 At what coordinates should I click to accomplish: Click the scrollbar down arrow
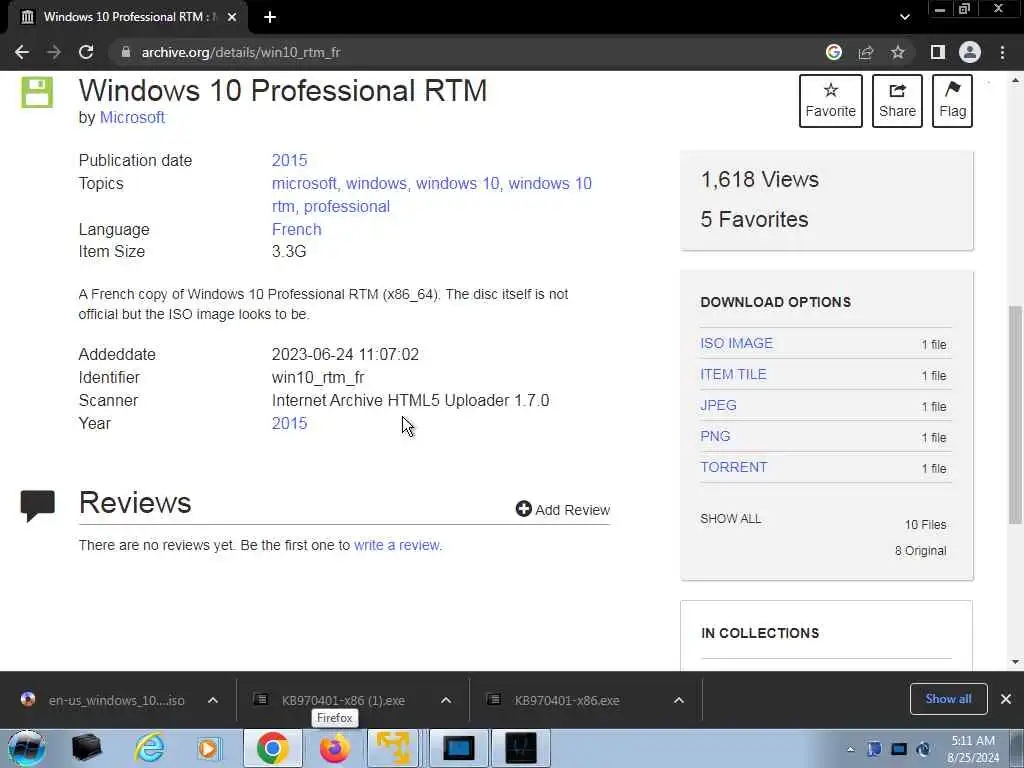point(1015,662)
